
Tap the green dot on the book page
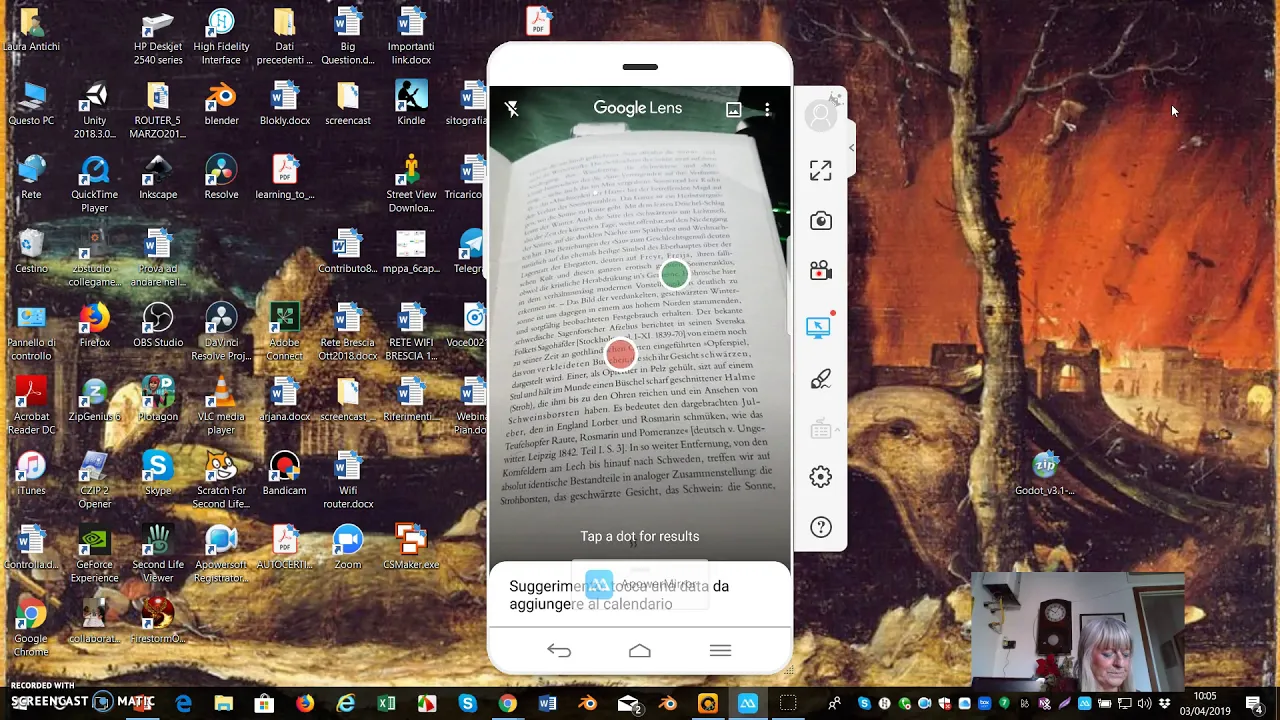pyautogui.click(x=675, y=273)
